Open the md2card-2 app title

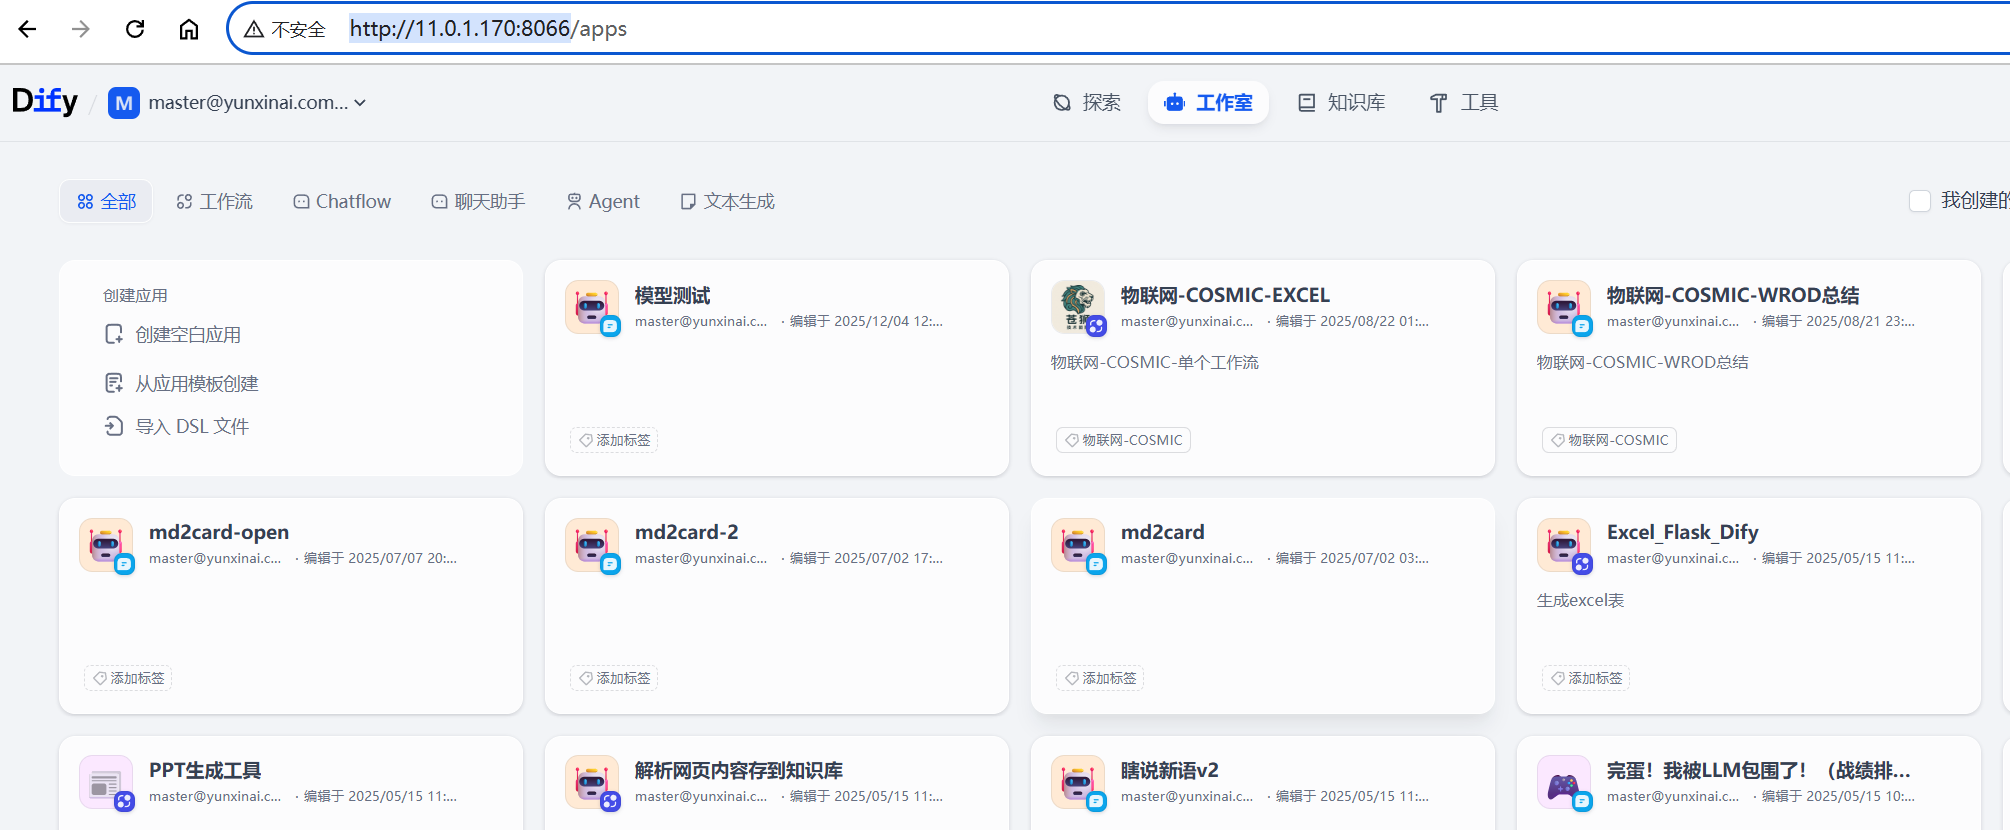[x=686, y=532]
